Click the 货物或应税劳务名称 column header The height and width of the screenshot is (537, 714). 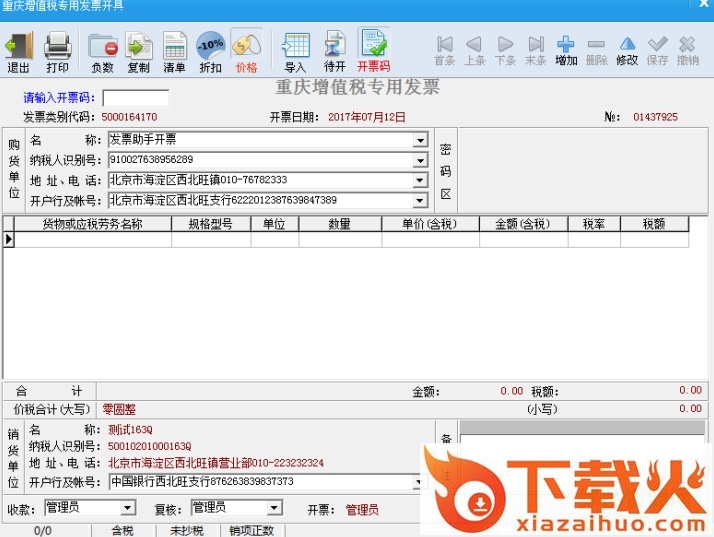tap(92, 224)
